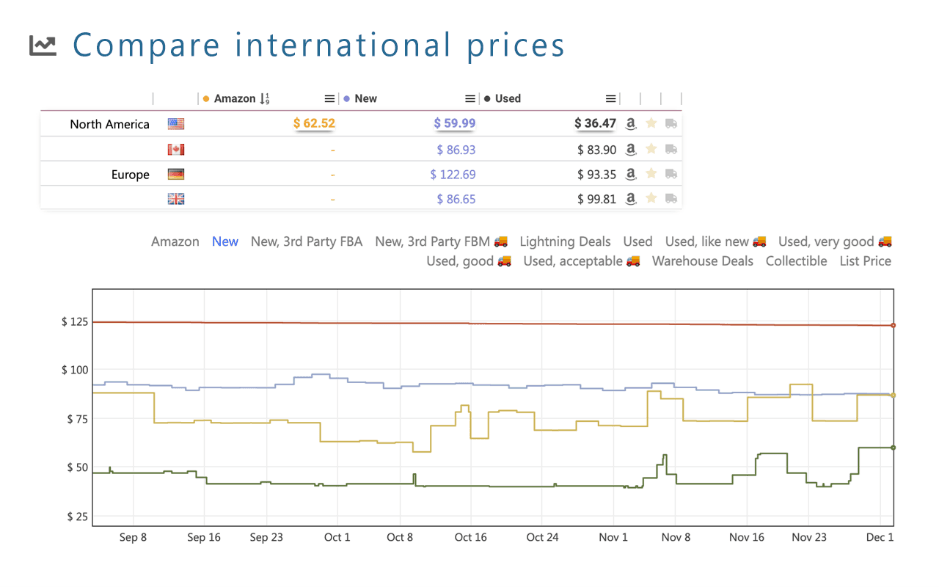Toggle the Amazon price series in the chart legend
This screenshot has width=939, height=587.
click(175, 241)
